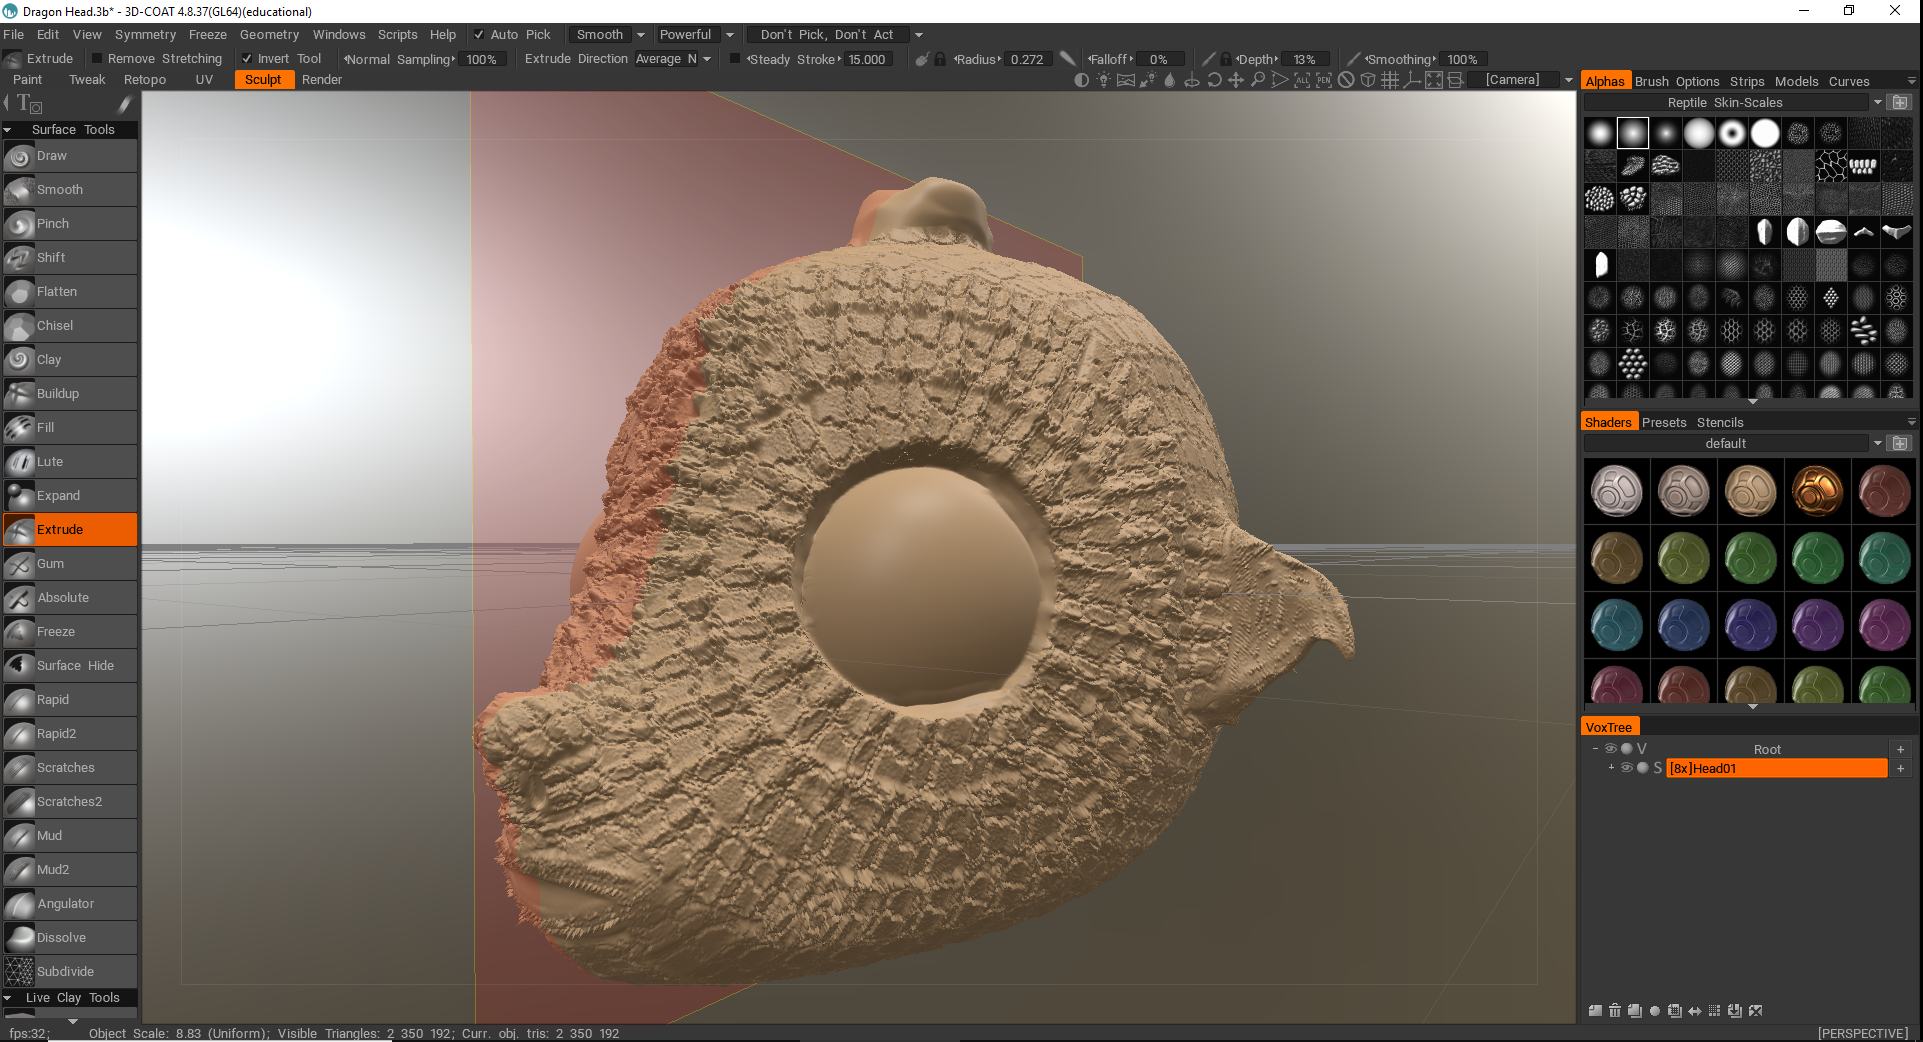Toggle the Depth lock icon

[x=1225, y=59]
